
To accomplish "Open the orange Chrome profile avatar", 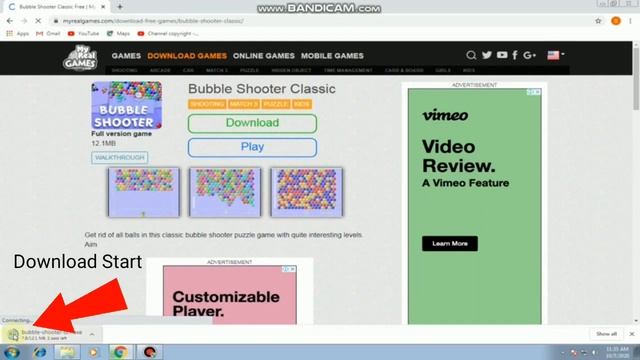I will (616, 21).
